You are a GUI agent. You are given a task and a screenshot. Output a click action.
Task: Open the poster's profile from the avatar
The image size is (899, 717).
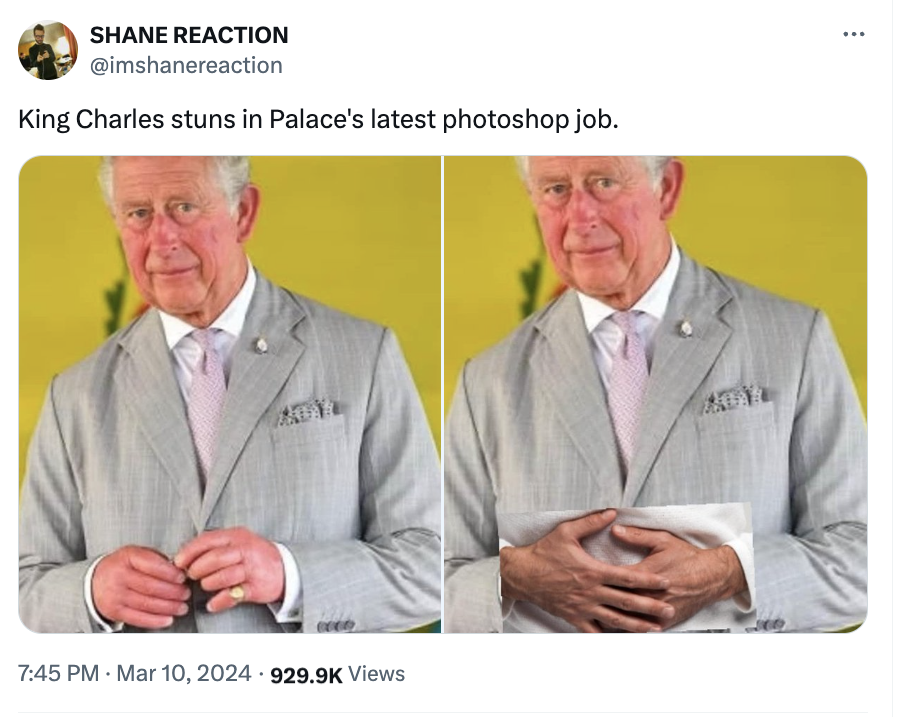48,50
